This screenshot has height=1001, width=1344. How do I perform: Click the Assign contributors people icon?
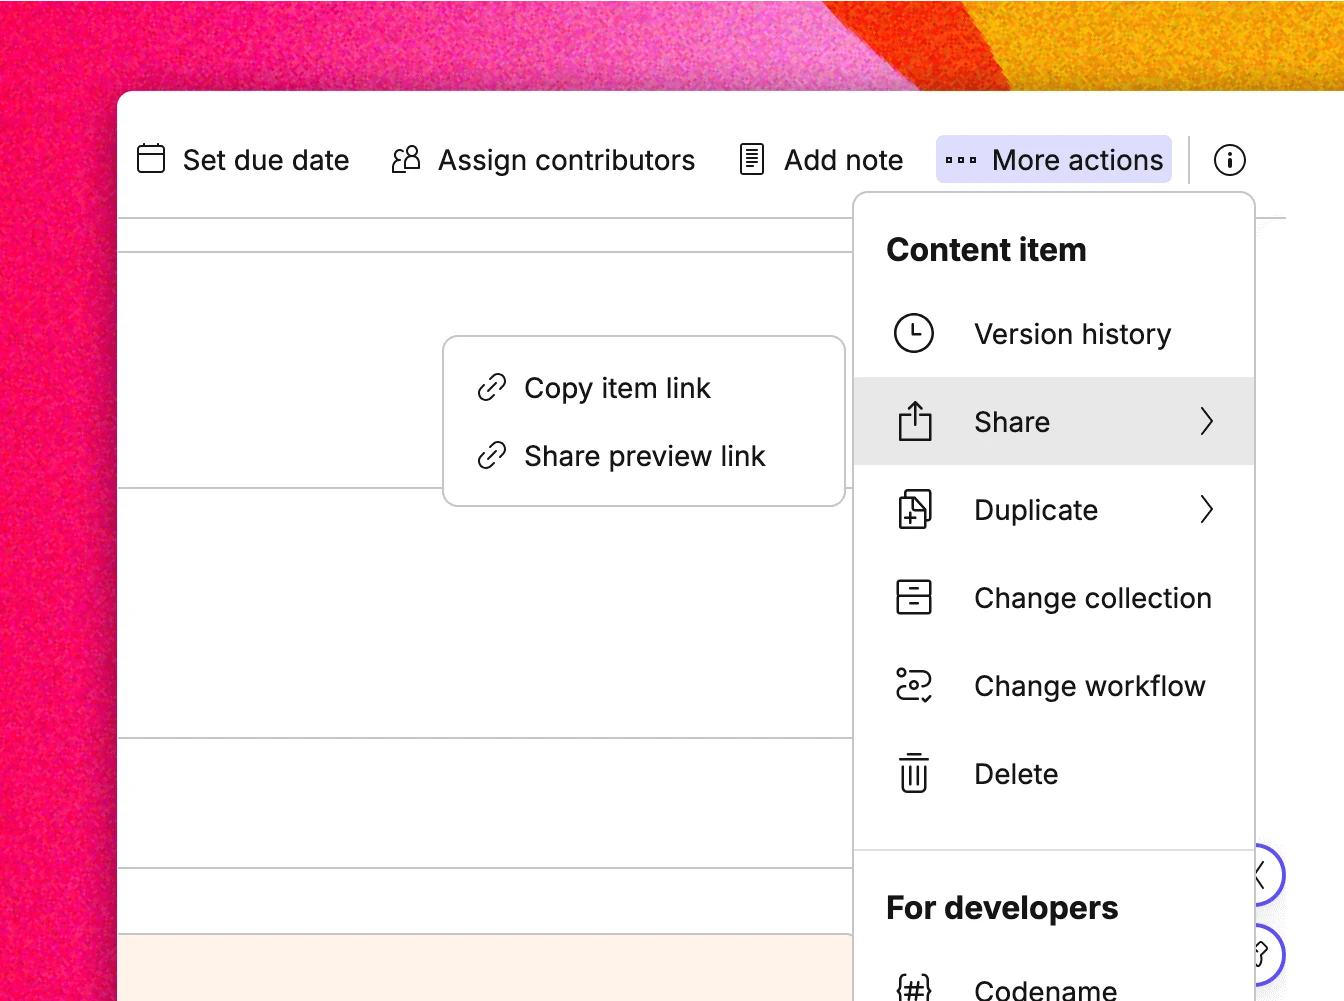406,159
